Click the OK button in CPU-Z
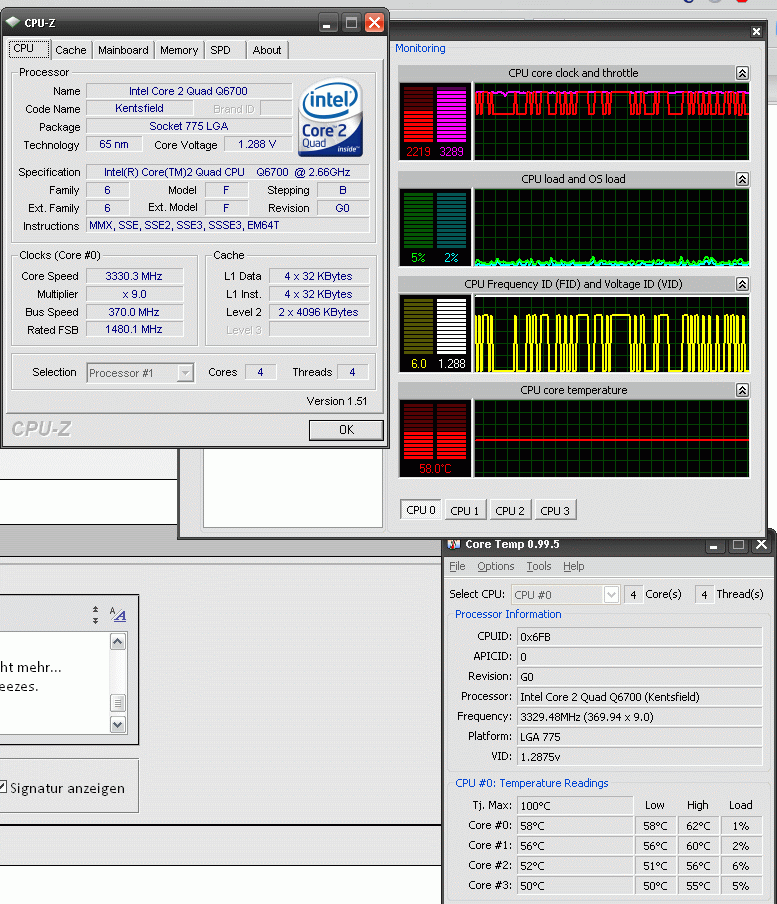 point(346,430)
